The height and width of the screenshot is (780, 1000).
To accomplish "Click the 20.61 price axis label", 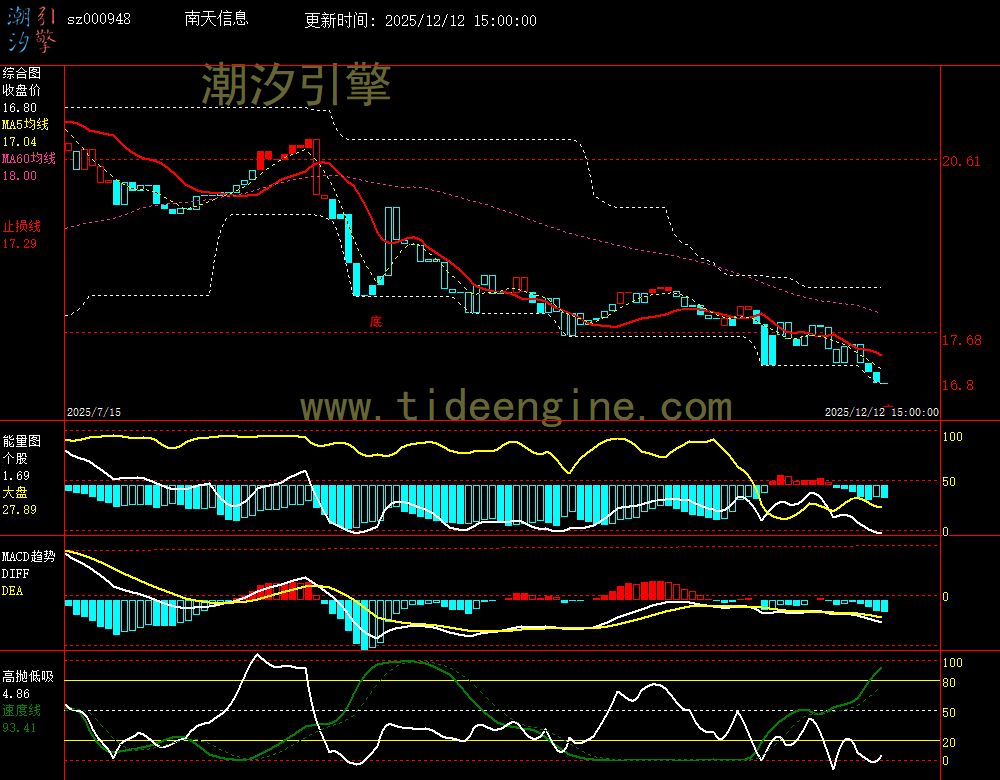I will tap(961, 161).
